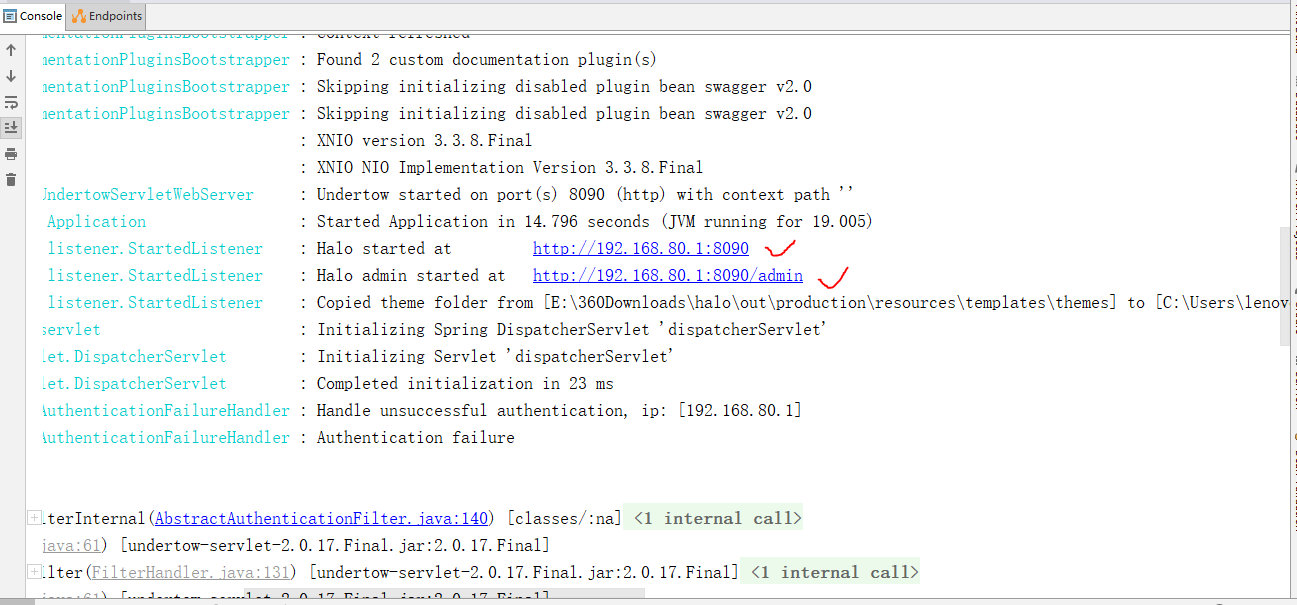Click the Endpoints flame icon
The width and height of the screenshot is (1297, 605).
pyautogui.click(x=78, y=16)
